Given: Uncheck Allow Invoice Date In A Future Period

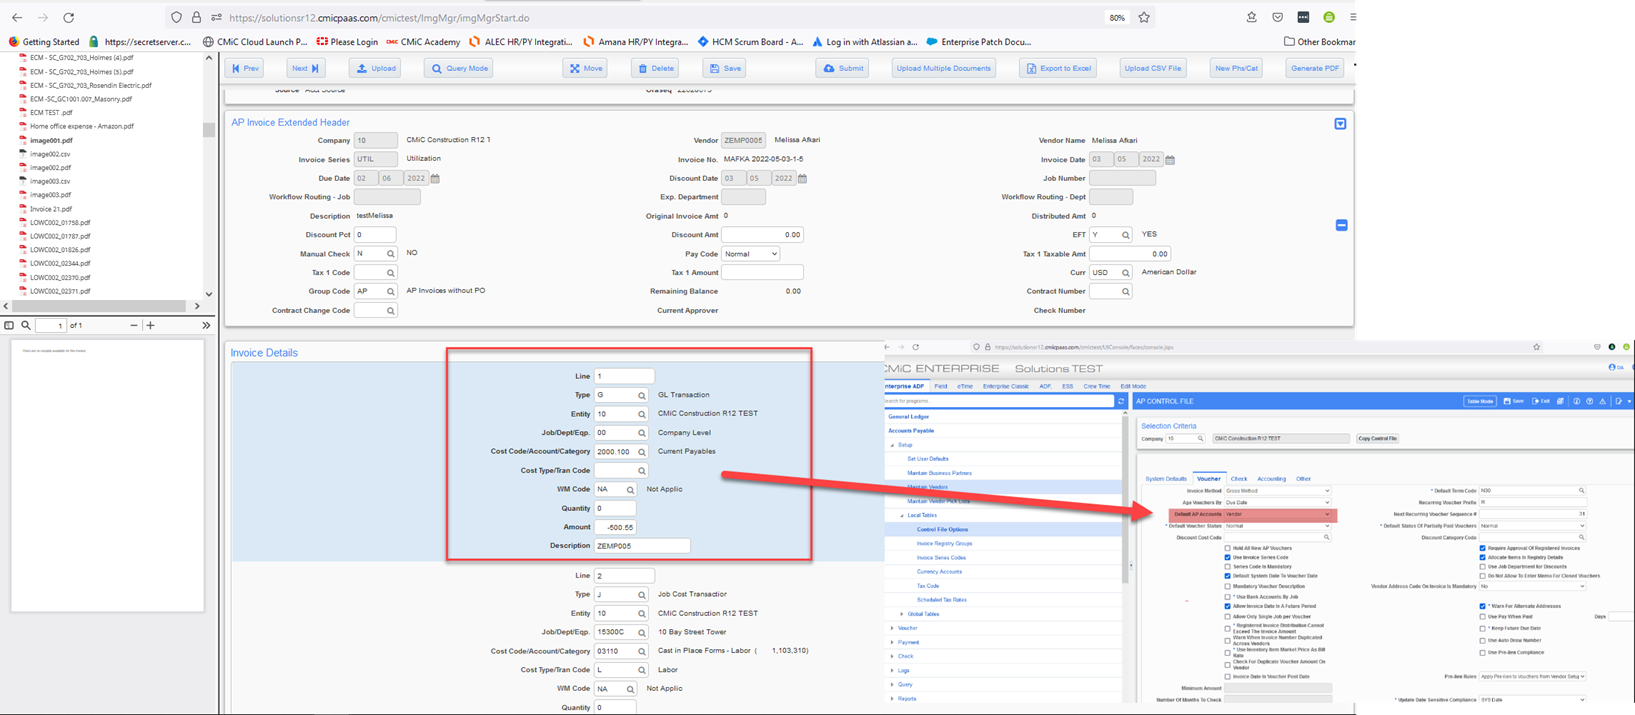Looking at the screenshot, I should (x=1228, y=606).
